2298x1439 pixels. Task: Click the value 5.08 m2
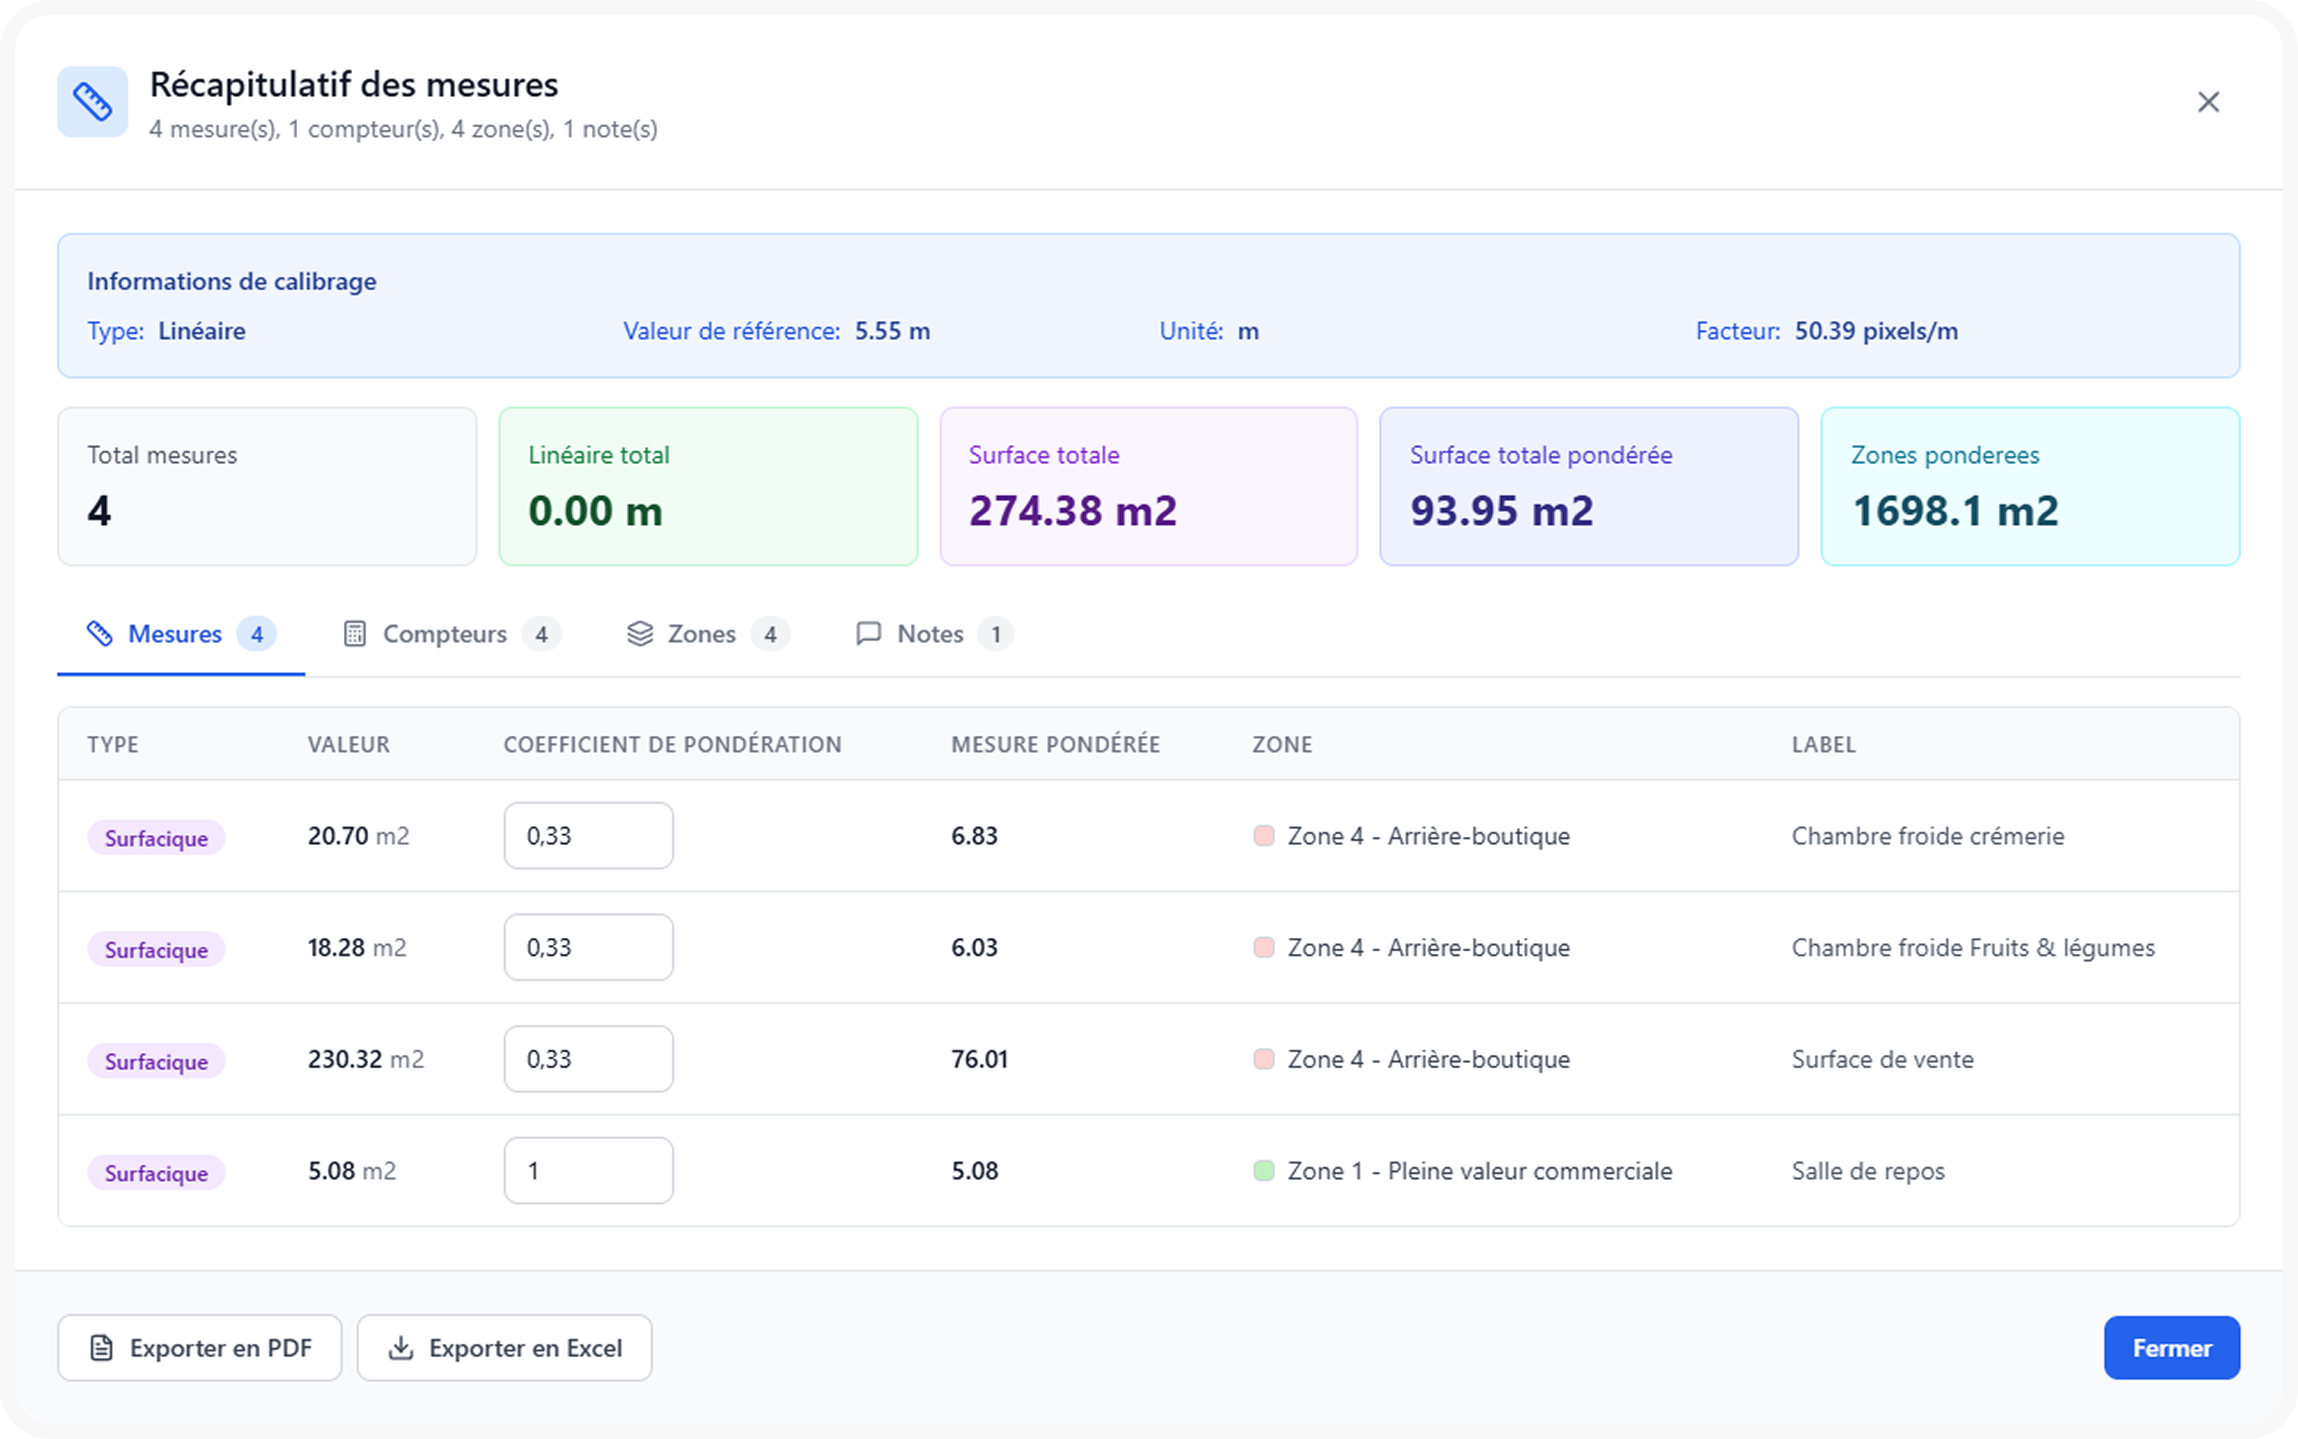pyautogui.click(x=352, y=1171)
